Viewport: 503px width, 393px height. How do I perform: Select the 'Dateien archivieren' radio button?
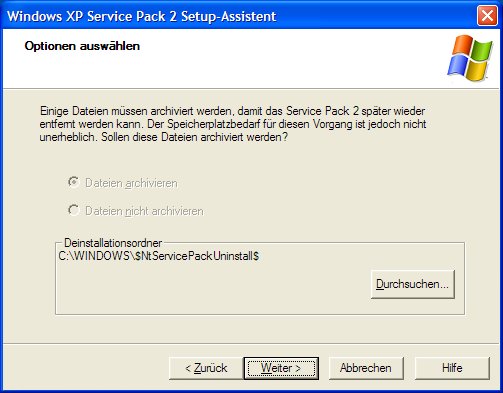pyautogui.click(x=74, y=182)
